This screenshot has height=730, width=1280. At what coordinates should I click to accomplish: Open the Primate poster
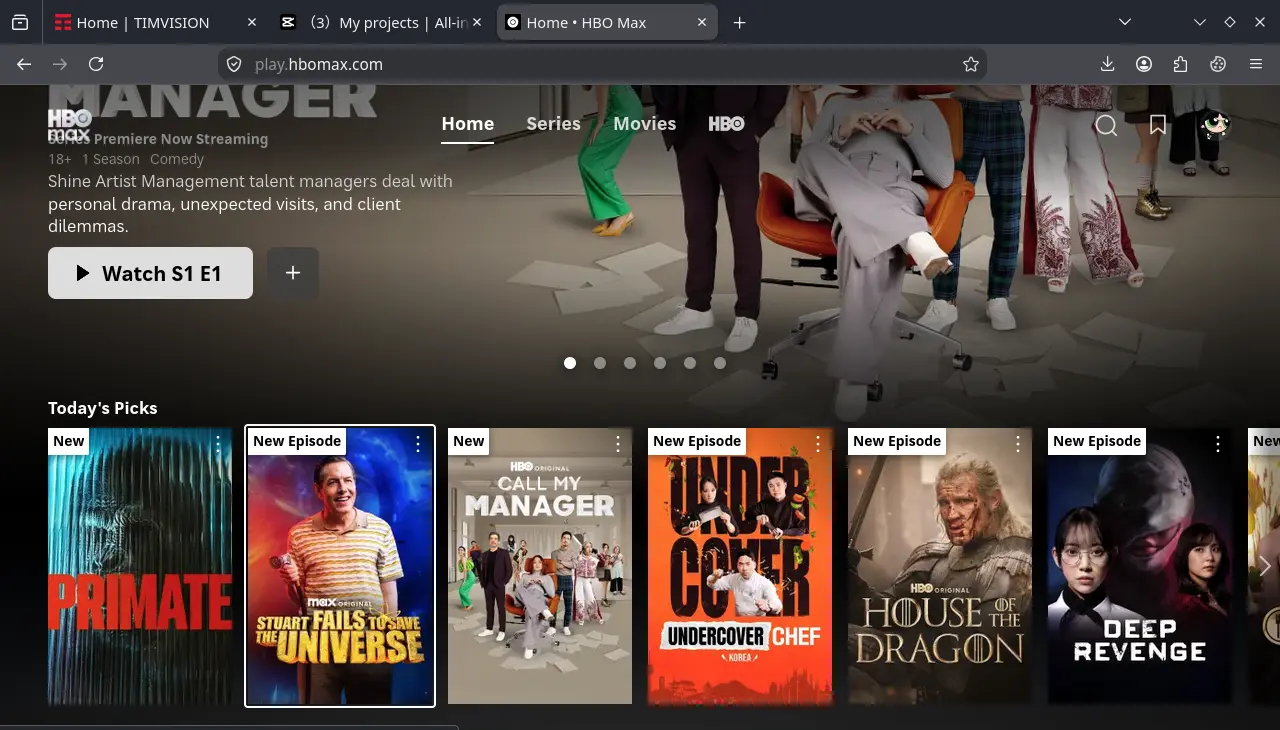tap(140, 566)
